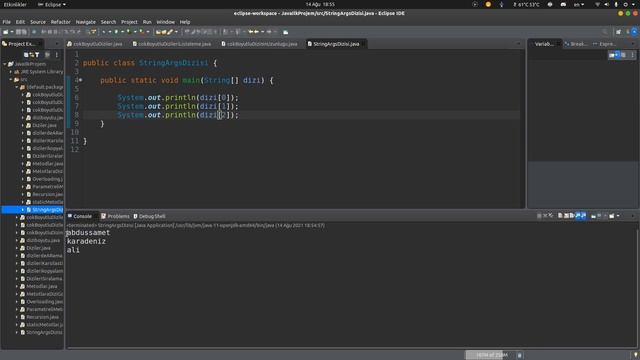Click the New file toolbar icon
Screen dimensions: 640x360
point(6,32)
